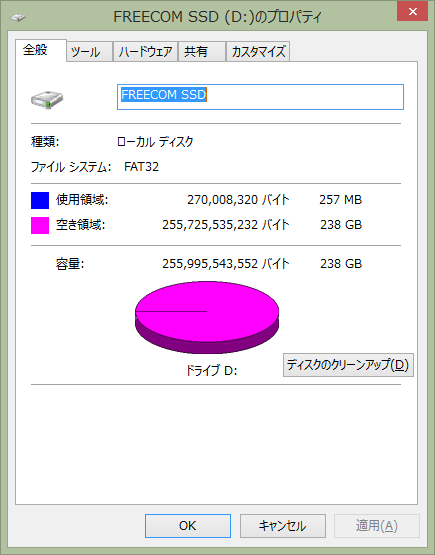Confirm with the OK button
This screenshot has width=435, height=555.
click(x=188, y=526)
